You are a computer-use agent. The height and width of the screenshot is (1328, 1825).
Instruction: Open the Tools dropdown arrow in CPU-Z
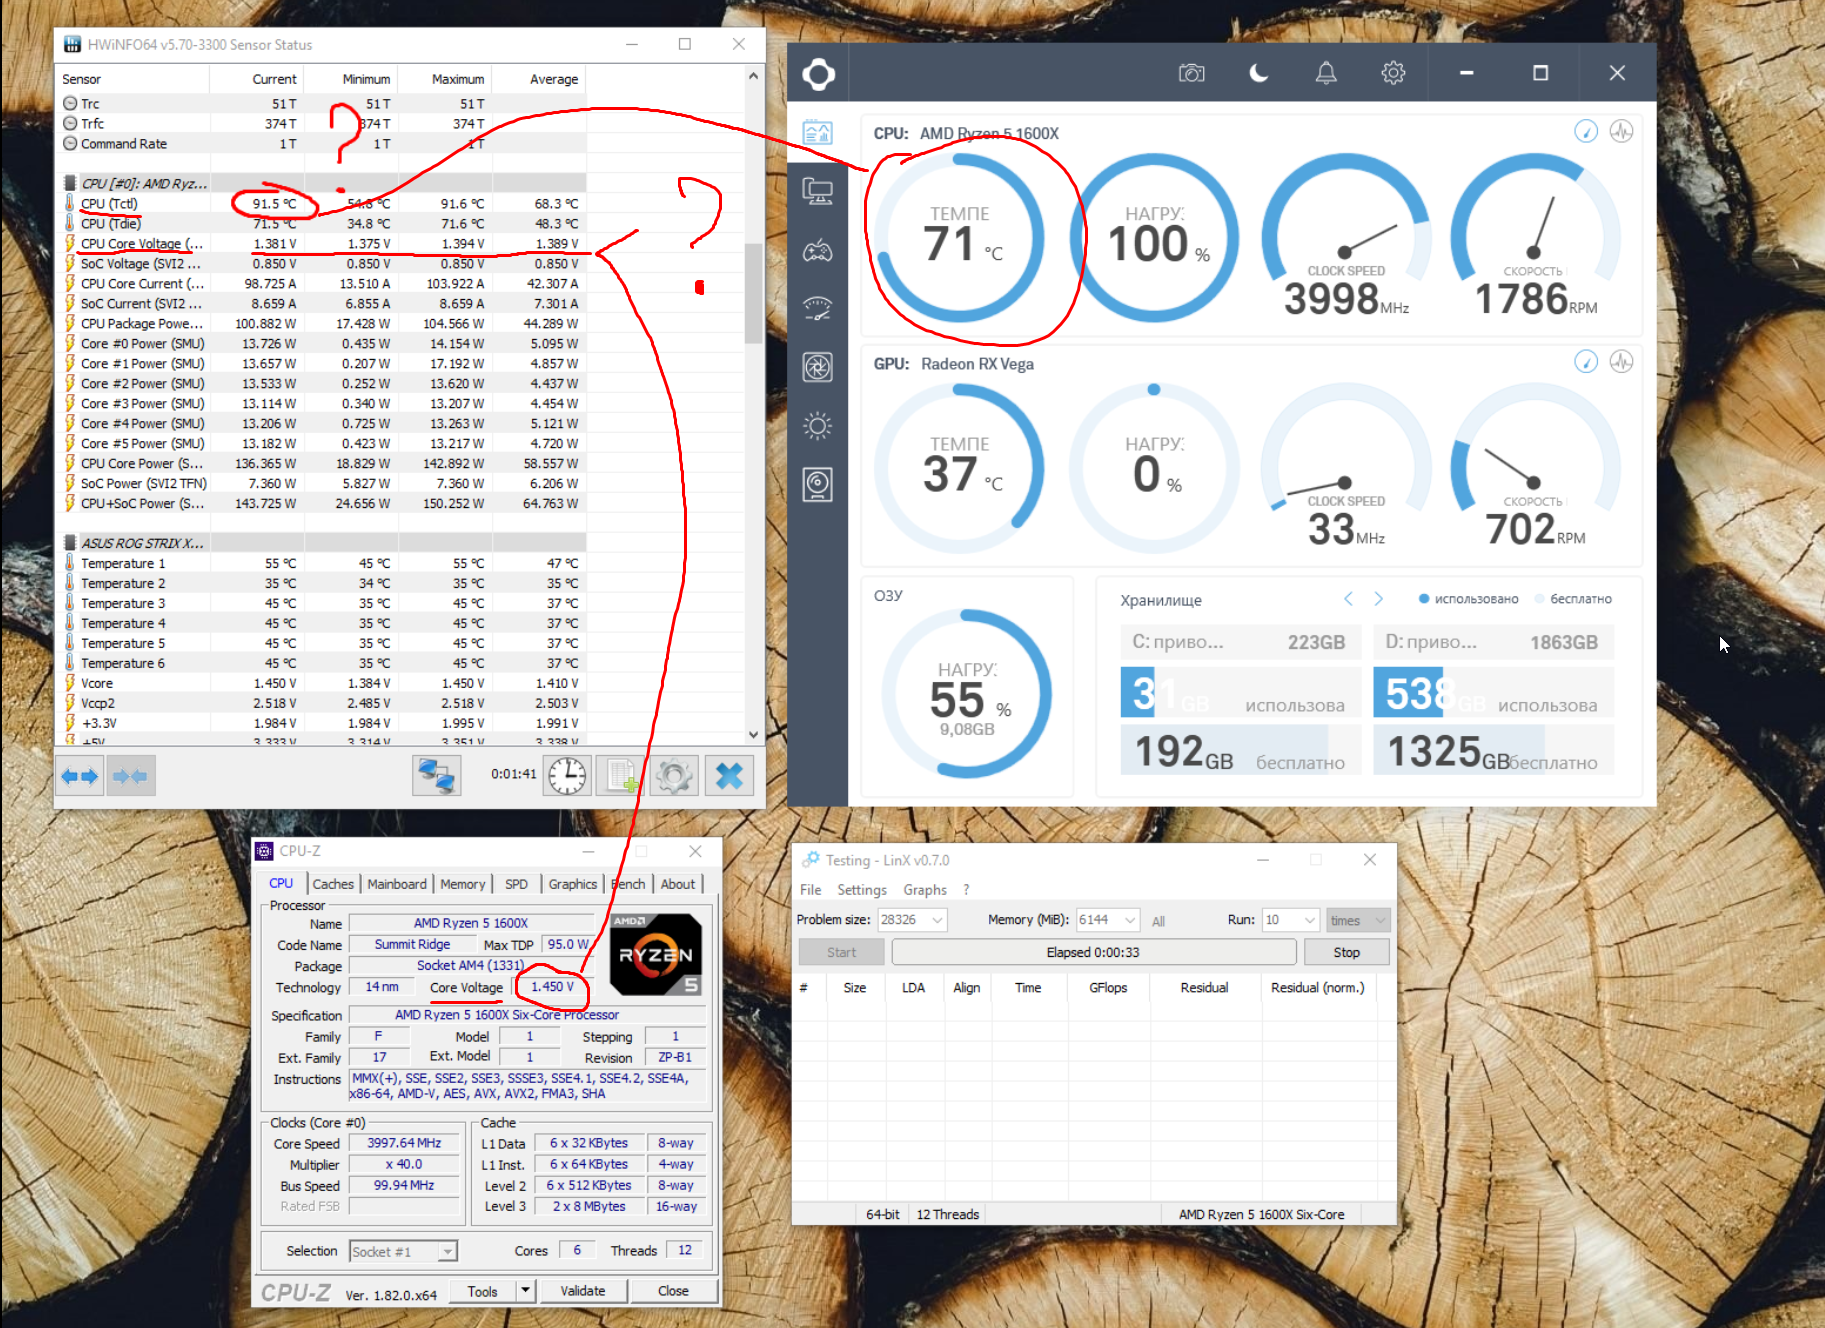pos(525,1291)
